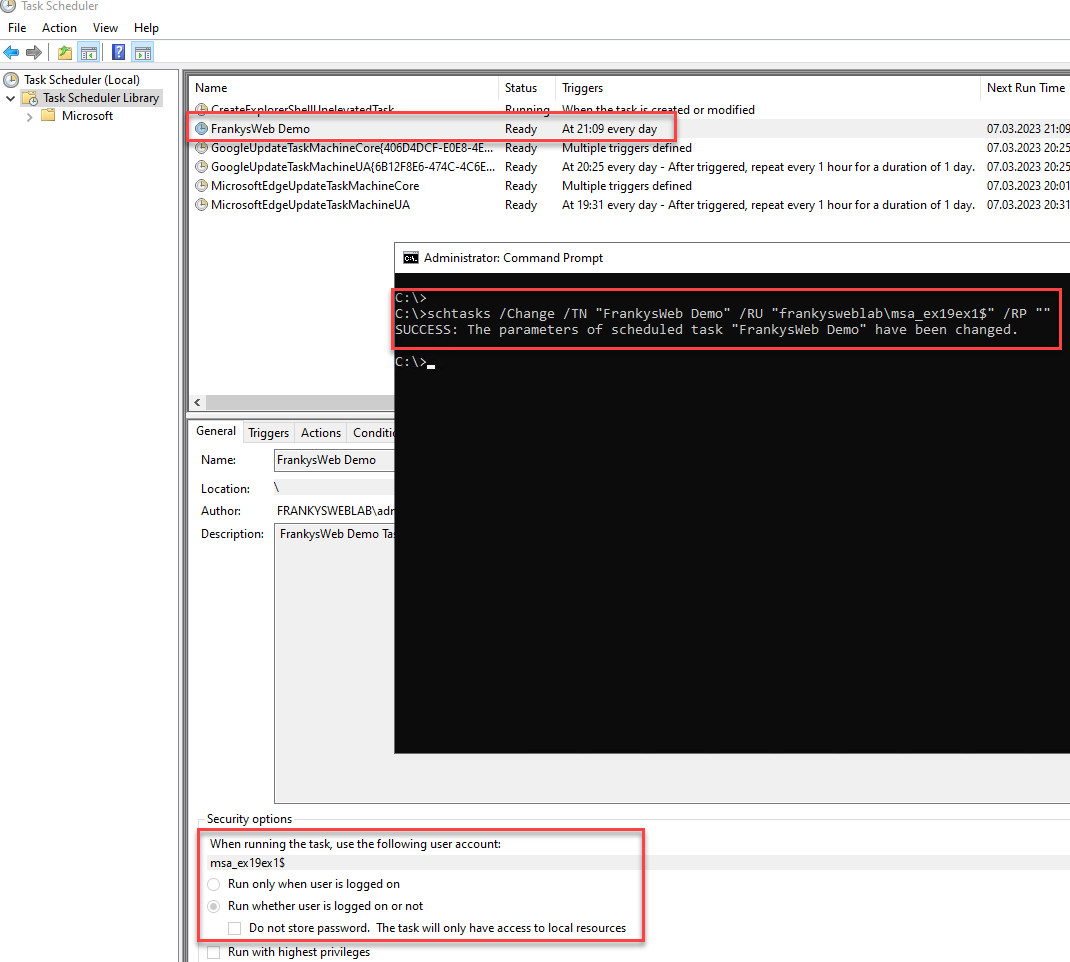Screen dimensions: 1070x962
Task: Sort tasks by the Status column header
Action: (521, 88)
